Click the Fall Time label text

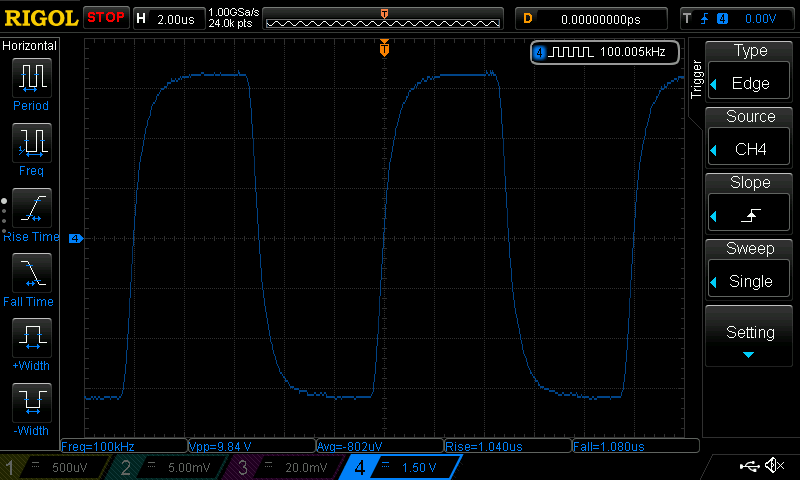29,301
